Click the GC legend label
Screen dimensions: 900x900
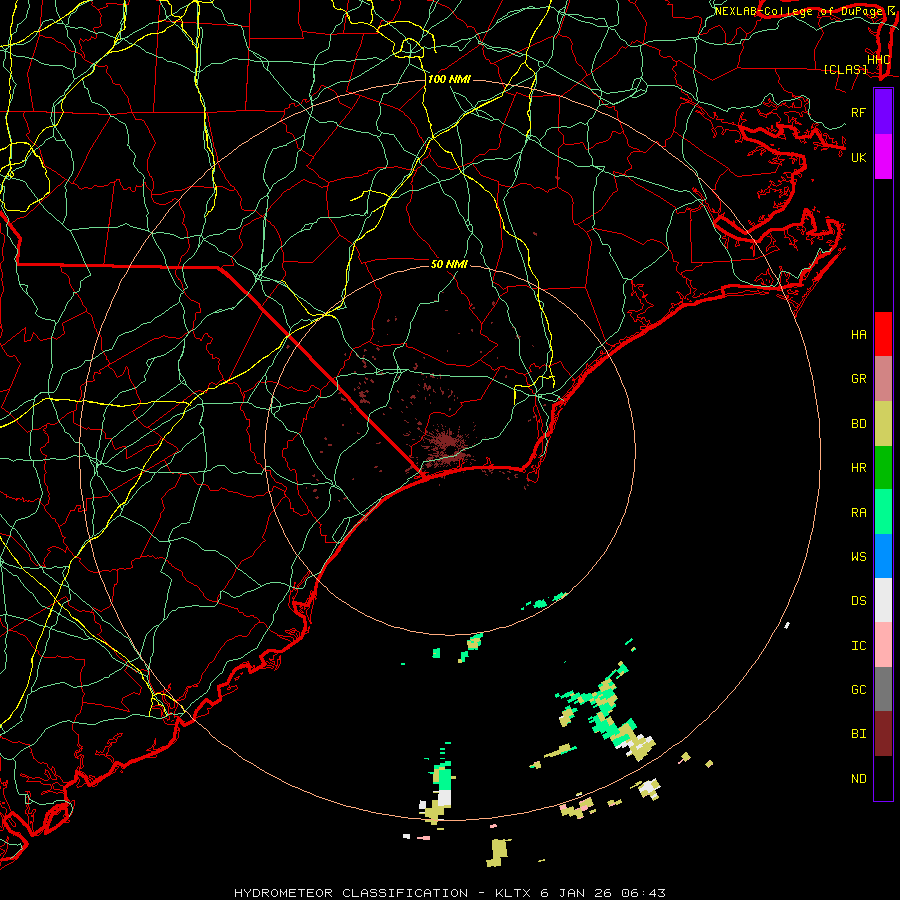(858, 690)
